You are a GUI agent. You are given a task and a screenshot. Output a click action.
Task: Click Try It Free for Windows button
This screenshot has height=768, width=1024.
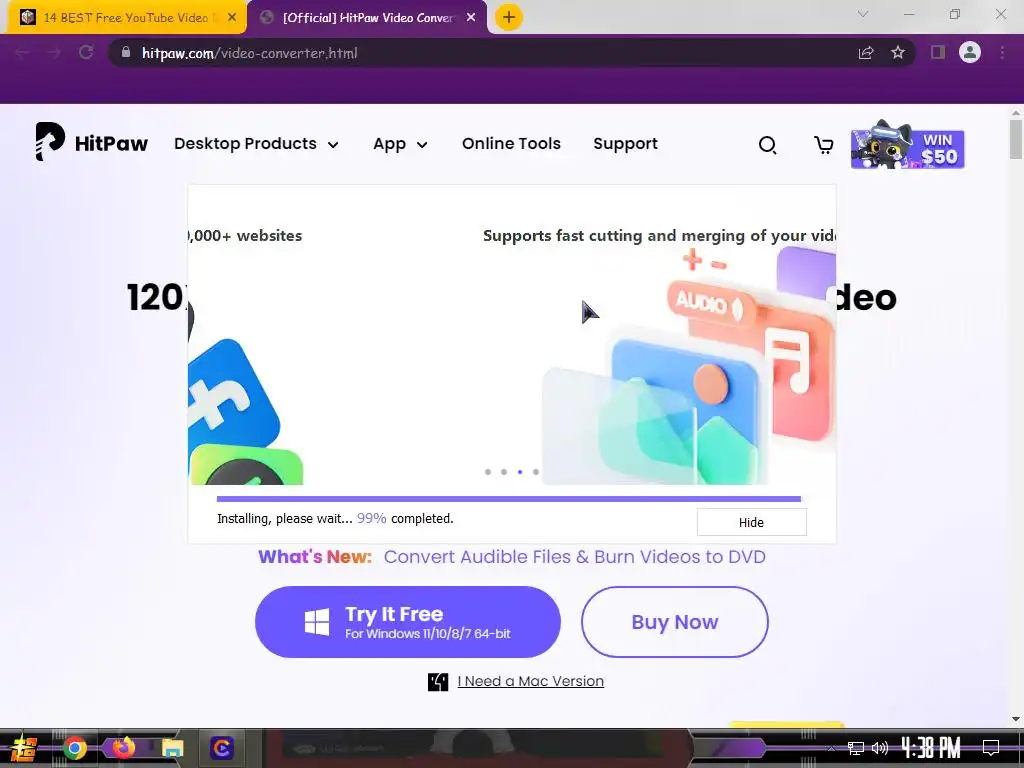point(408,622)
